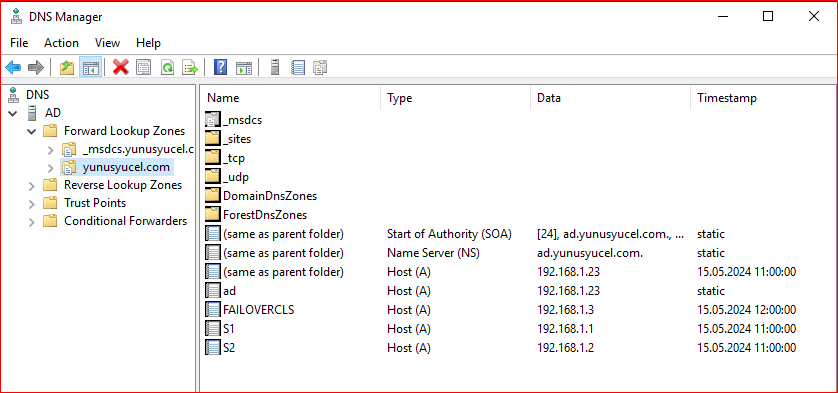Click the FAILOVERCLS record icon
Screen dimensions: 838x393
(x=213, y=310)
